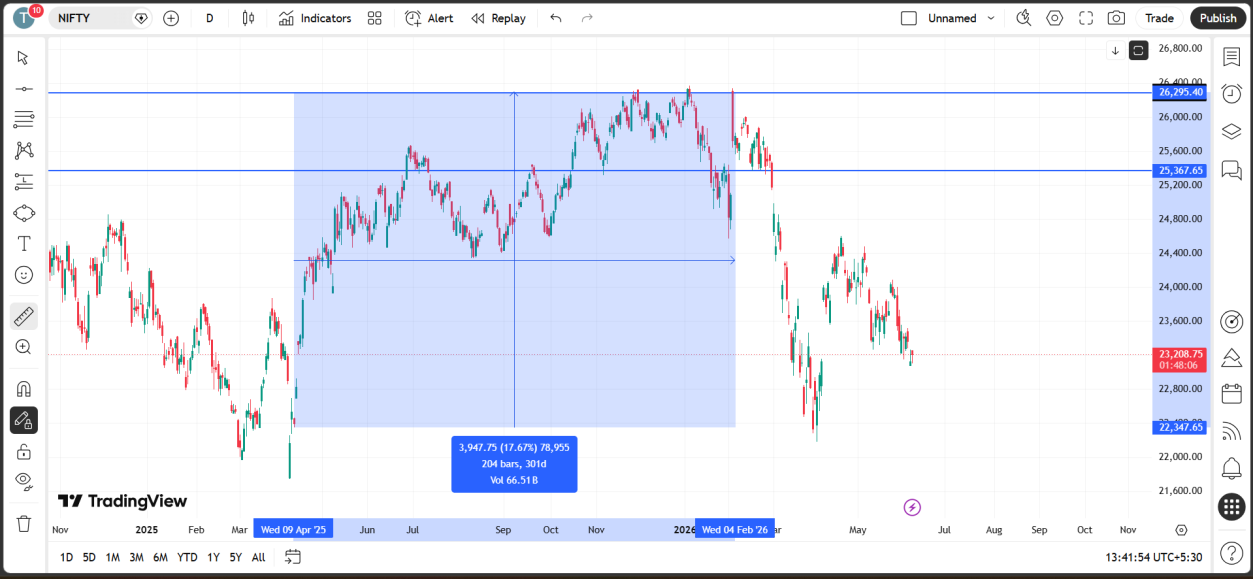Click the flash event marker on timeline
Screen dimensions: 1253x579
912,507
